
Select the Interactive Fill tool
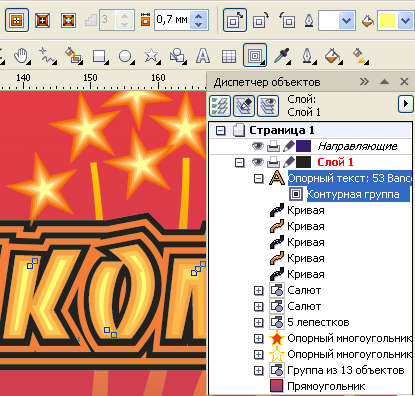pos(360,56)
